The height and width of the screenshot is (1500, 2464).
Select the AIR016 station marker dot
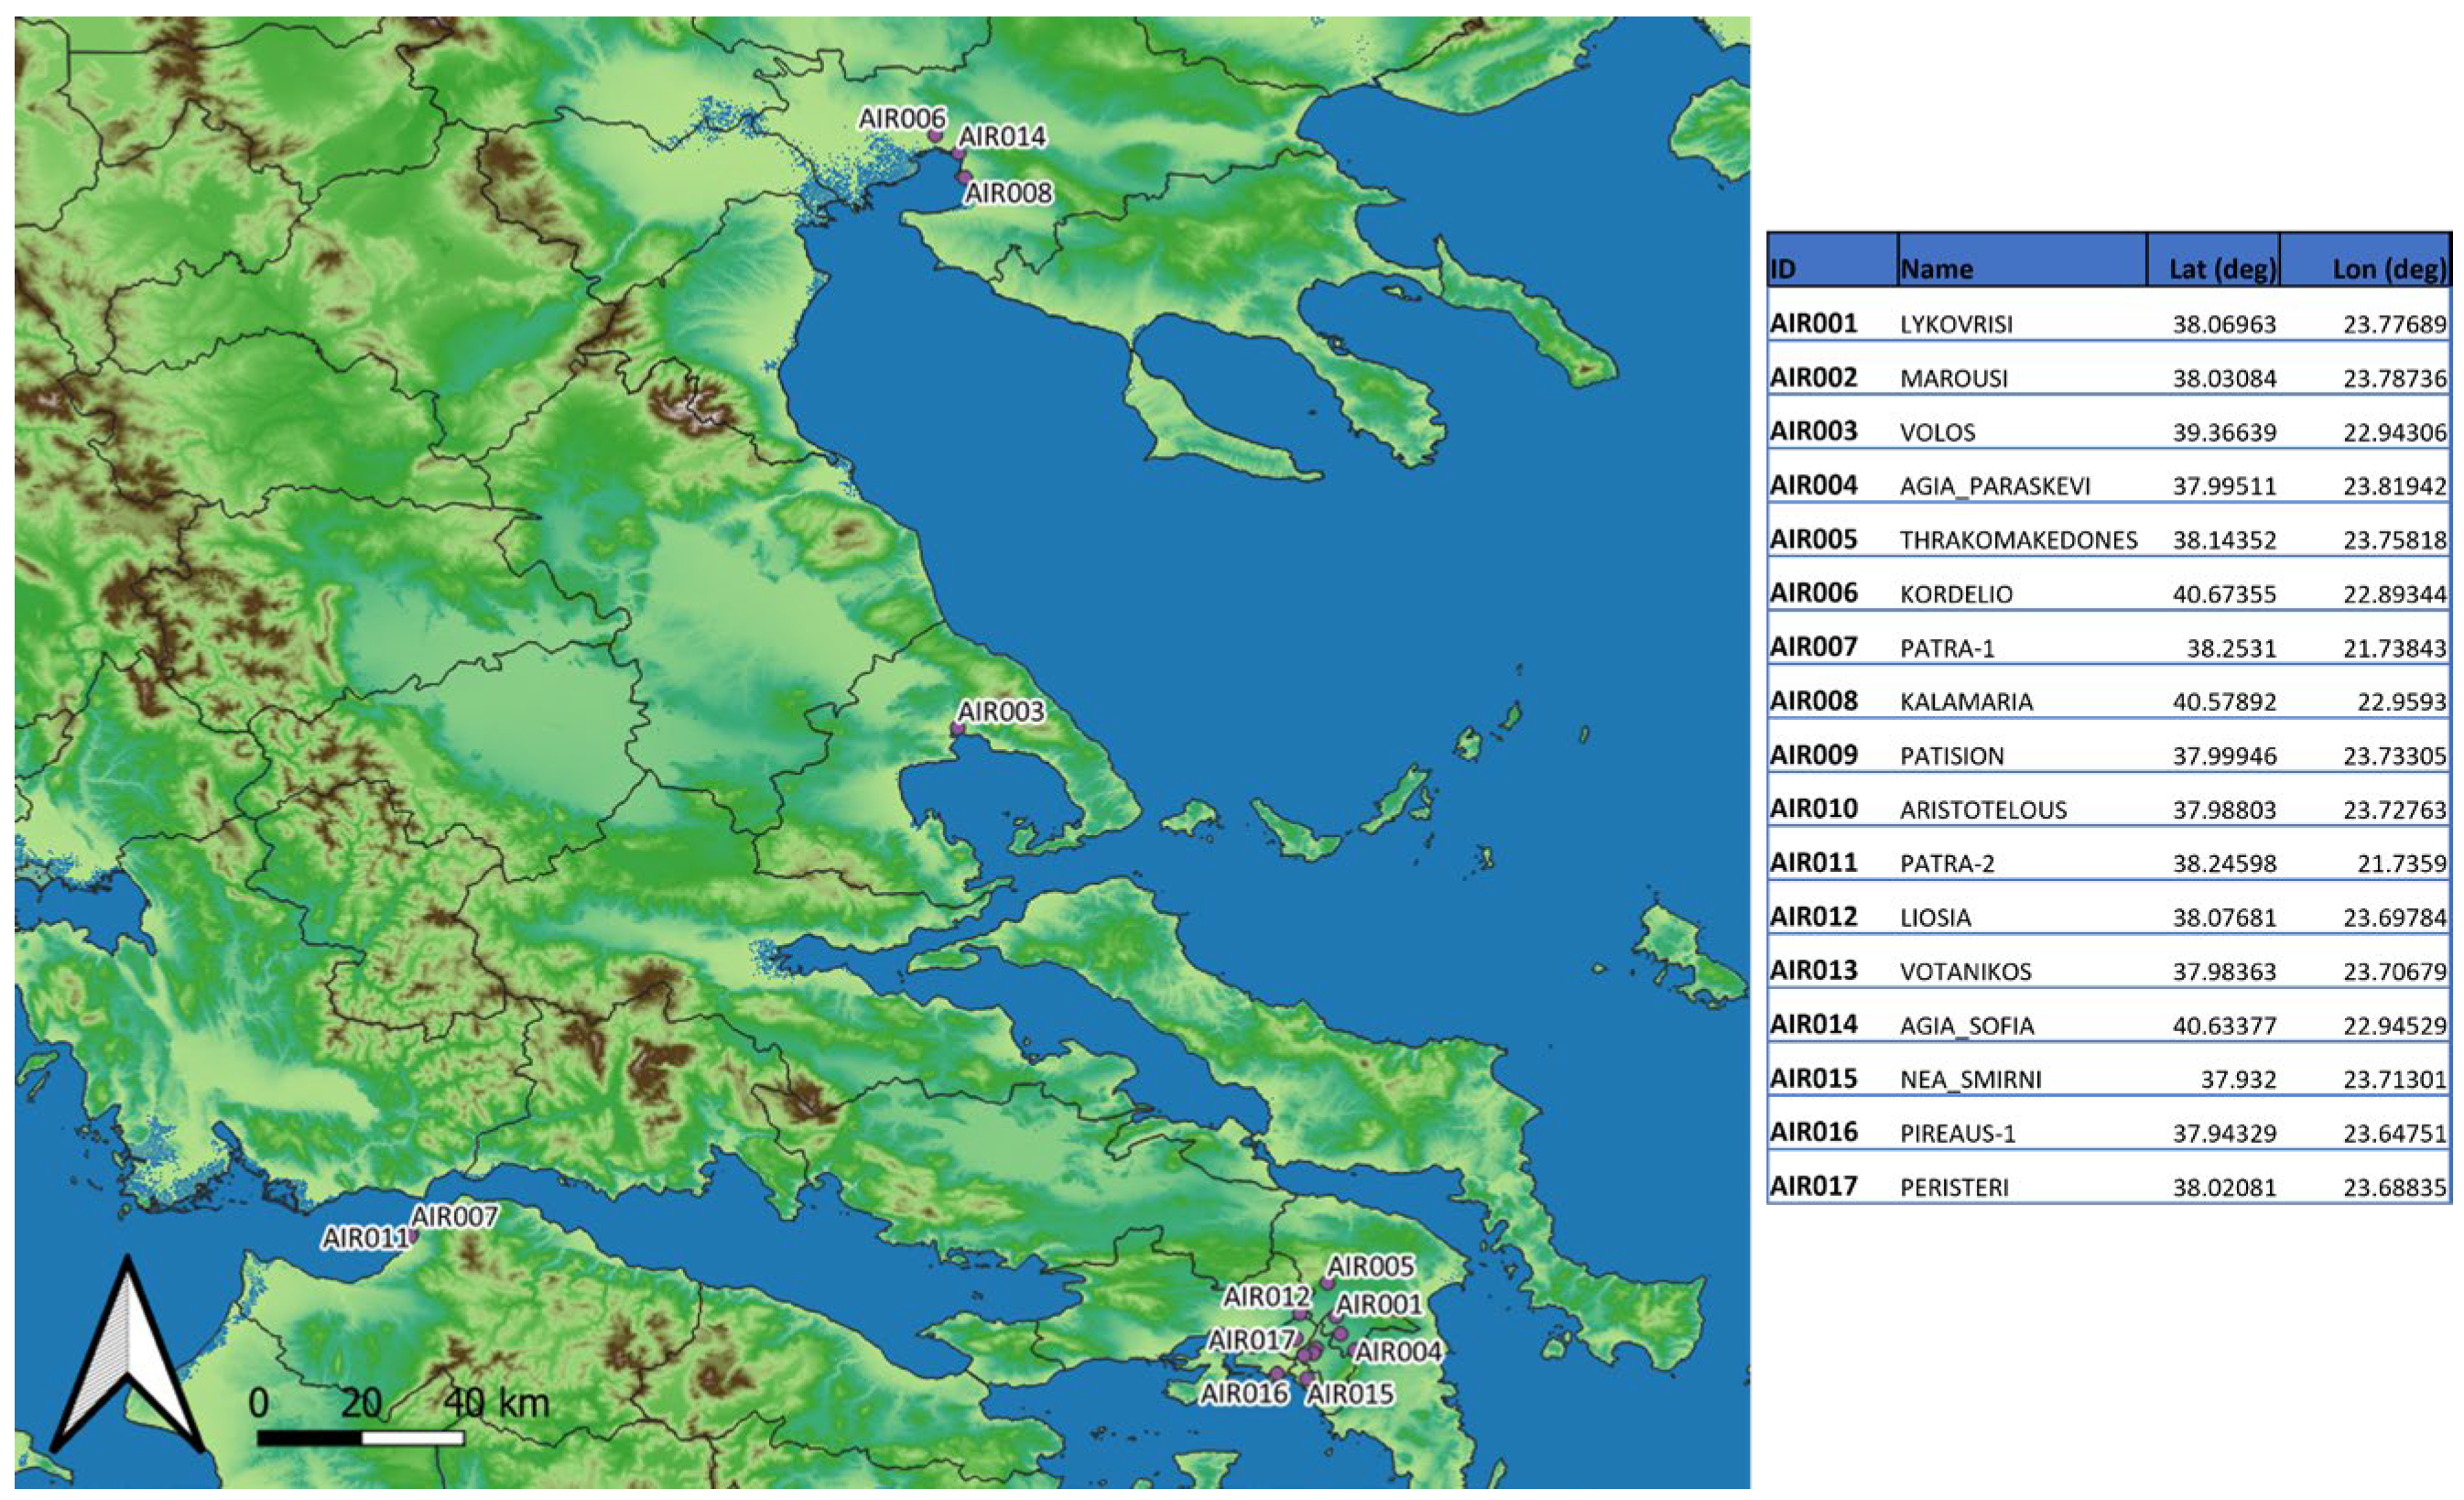pyautogui.click(x=1277, y=1373)
